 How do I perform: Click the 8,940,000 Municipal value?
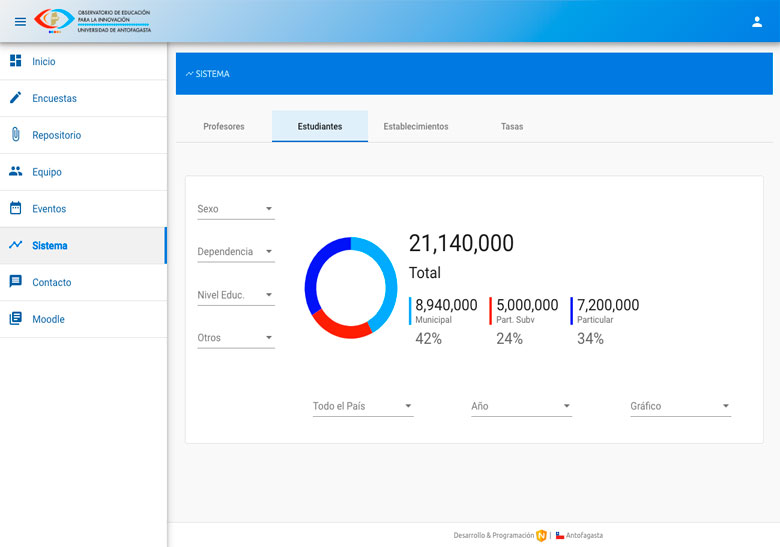pos(446,305)
